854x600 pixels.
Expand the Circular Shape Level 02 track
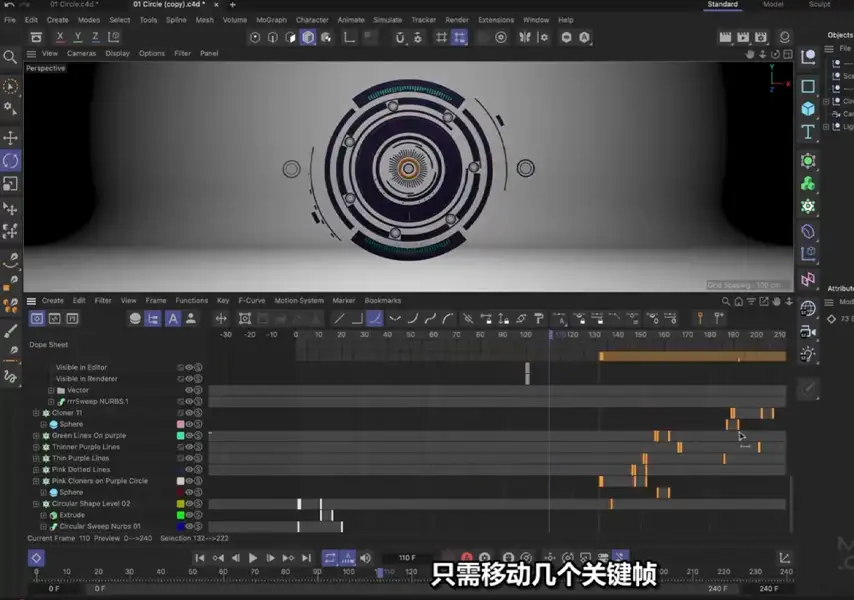(x=37, y=503)
